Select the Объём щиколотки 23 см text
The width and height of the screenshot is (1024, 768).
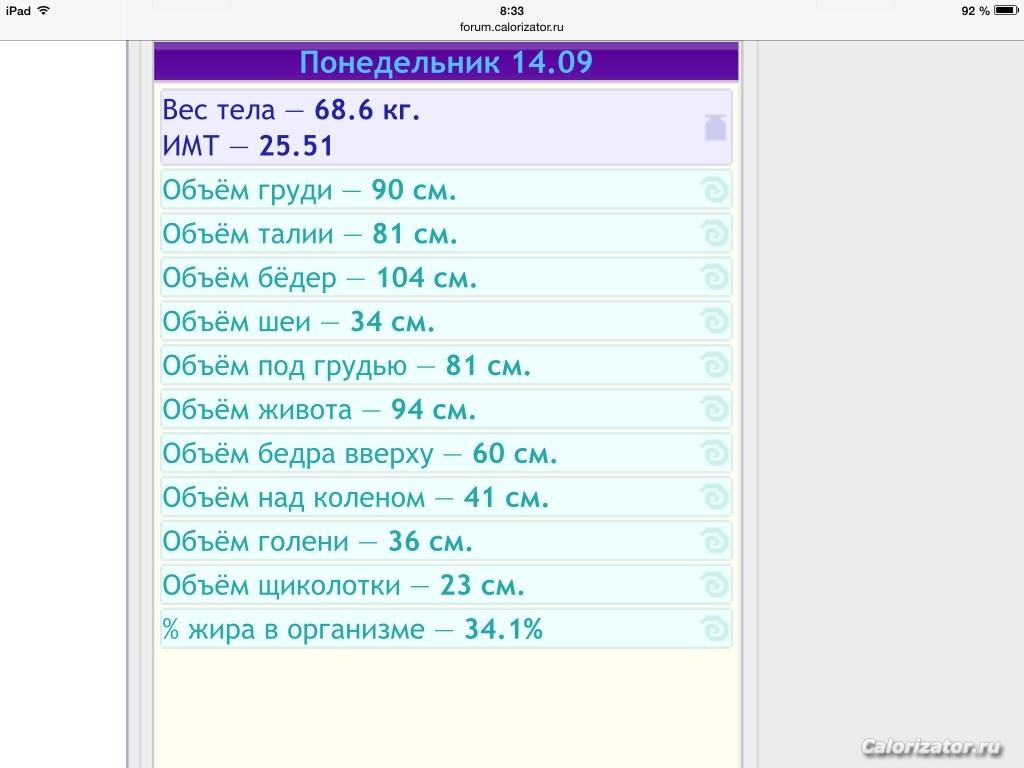tap(344, 586)
